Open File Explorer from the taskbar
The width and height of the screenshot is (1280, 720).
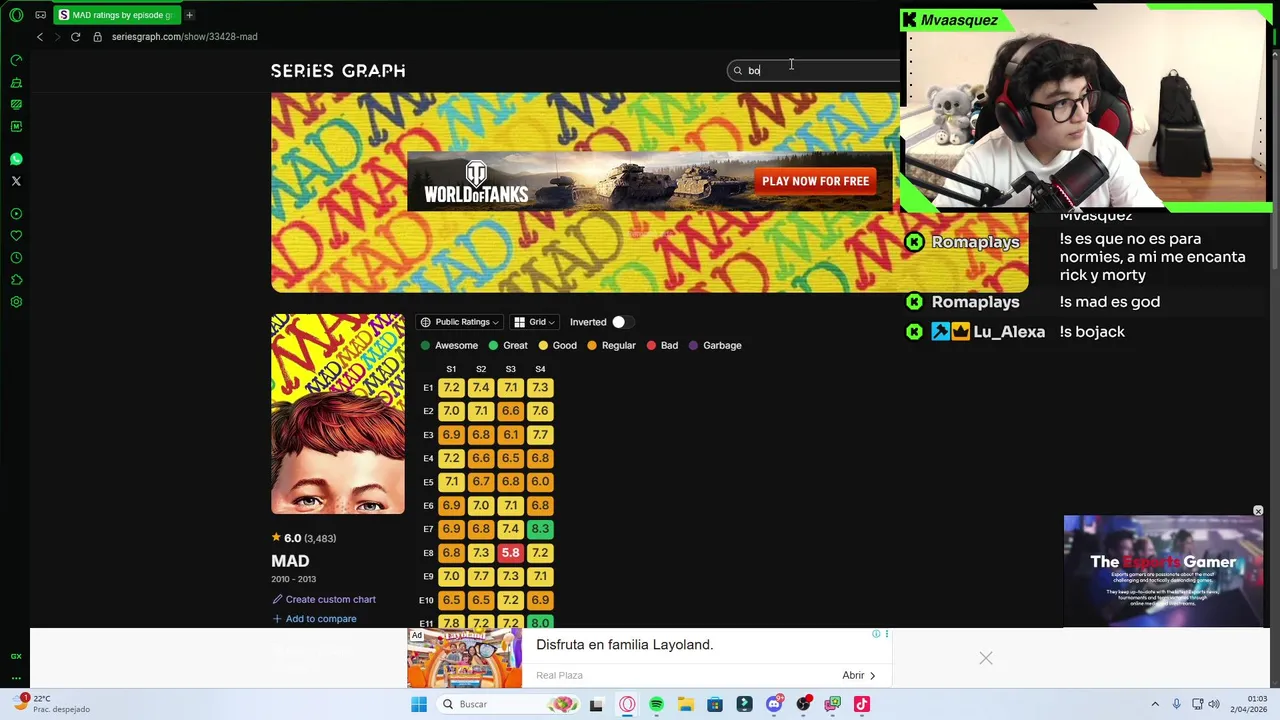[x=686, y=704]
